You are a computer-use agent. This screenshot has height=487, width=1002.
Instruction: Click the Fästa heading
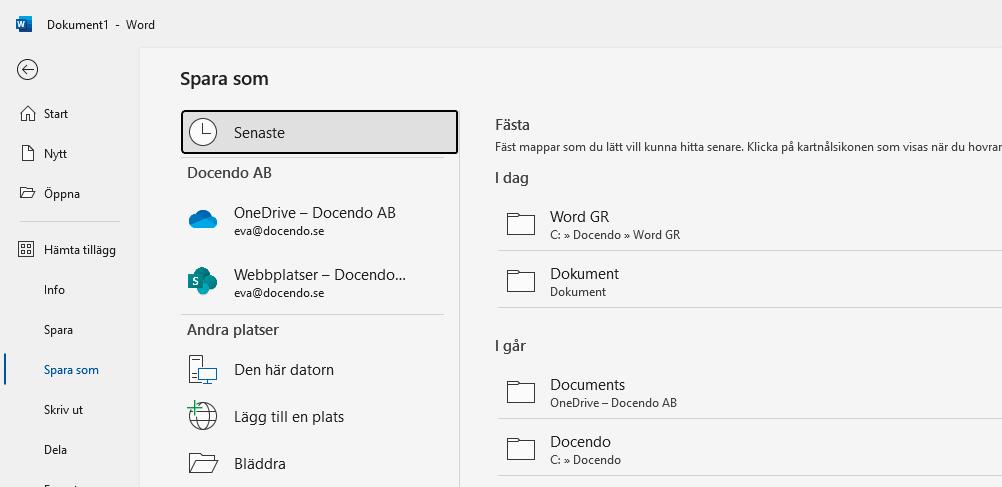[513, 125]
